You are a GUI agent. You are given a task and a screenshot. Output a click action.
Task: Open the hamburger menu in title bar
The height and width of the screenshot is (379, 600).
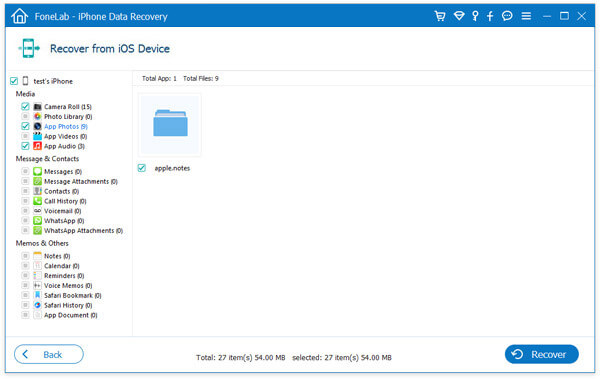(x=526, y=16)
